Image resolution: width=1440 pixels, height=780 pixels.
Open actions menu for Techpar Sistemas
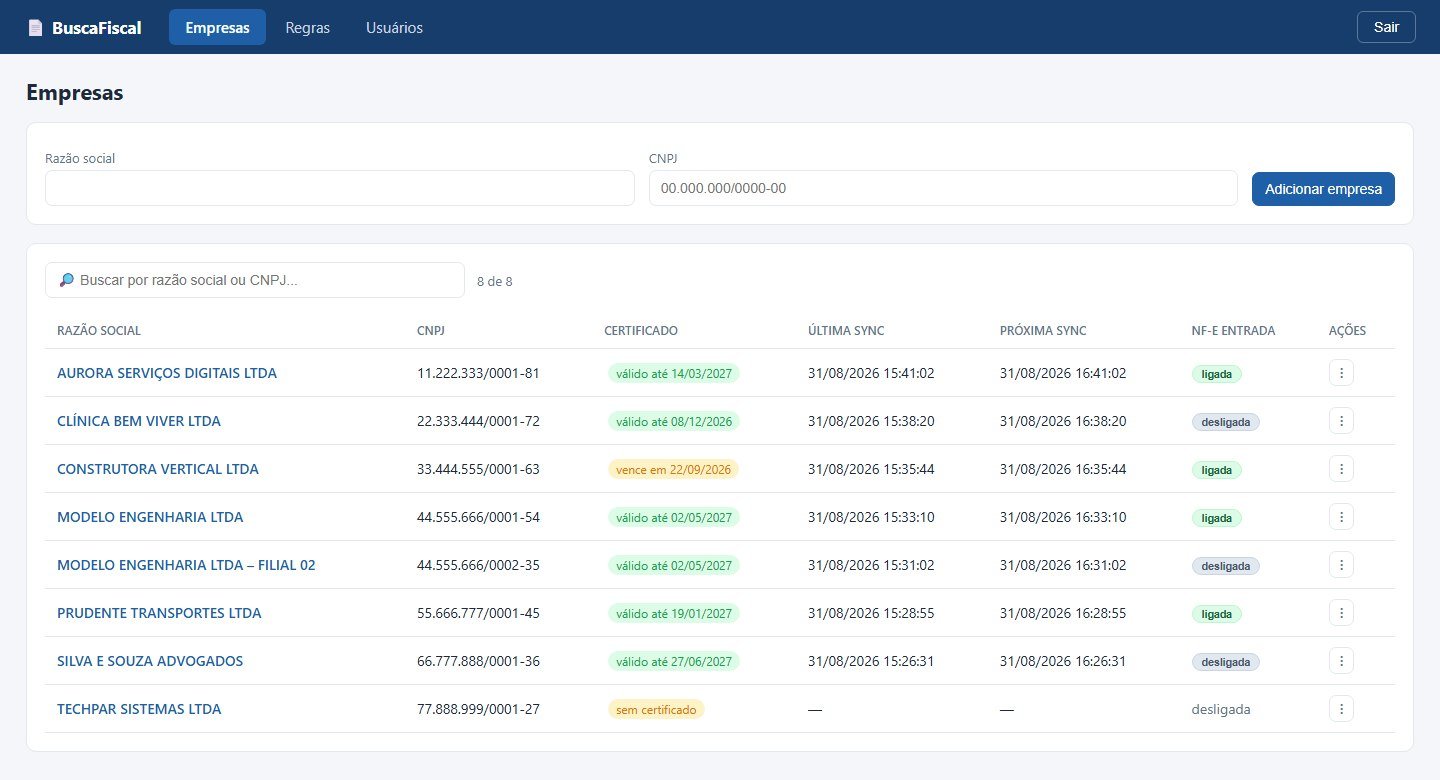(1341, 709)
